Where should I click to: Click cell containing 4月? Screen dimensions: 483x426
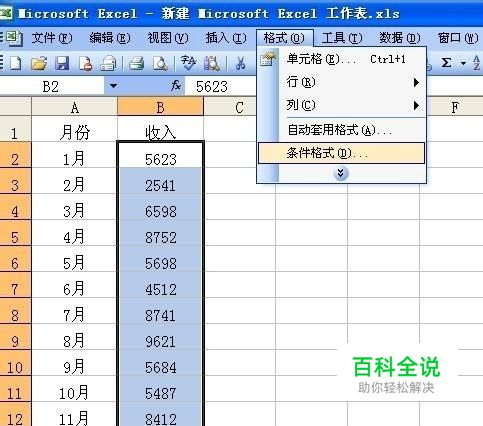pos(75,233)
